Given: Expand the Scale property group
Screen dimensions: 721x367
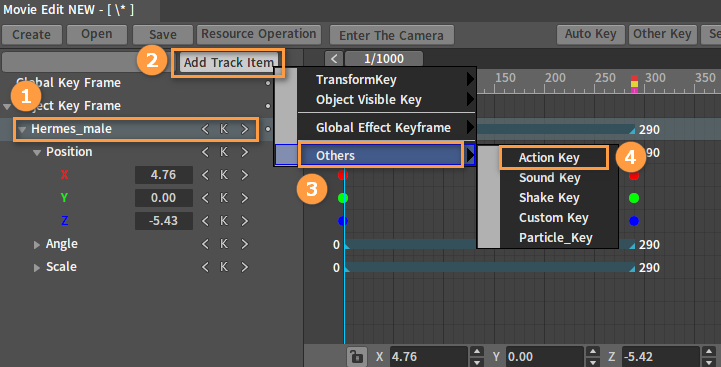Looking at the screenshot, I should point(37,268).
